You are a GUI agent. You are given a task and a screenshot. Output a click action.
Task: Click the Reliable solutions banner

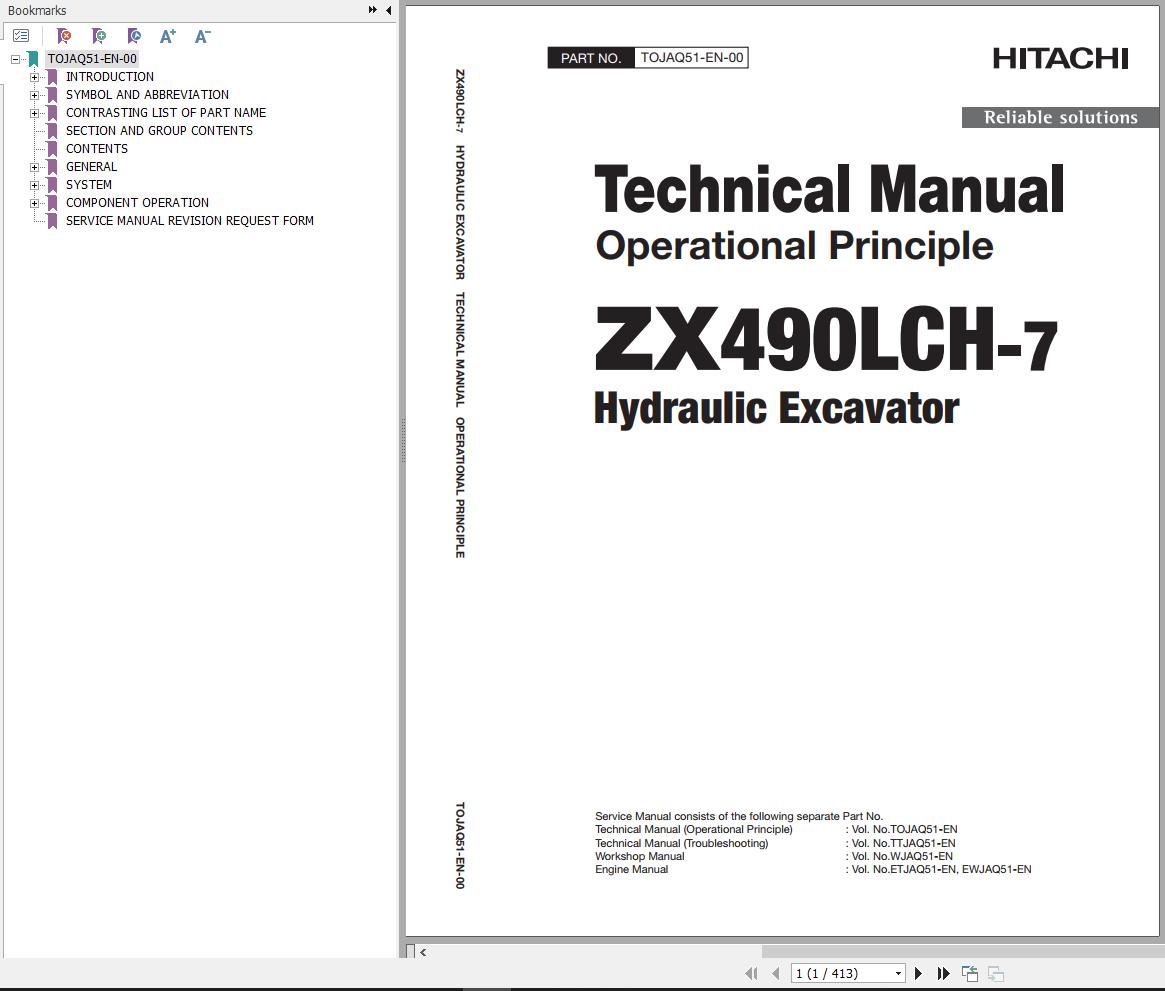tap(1060, 117)
